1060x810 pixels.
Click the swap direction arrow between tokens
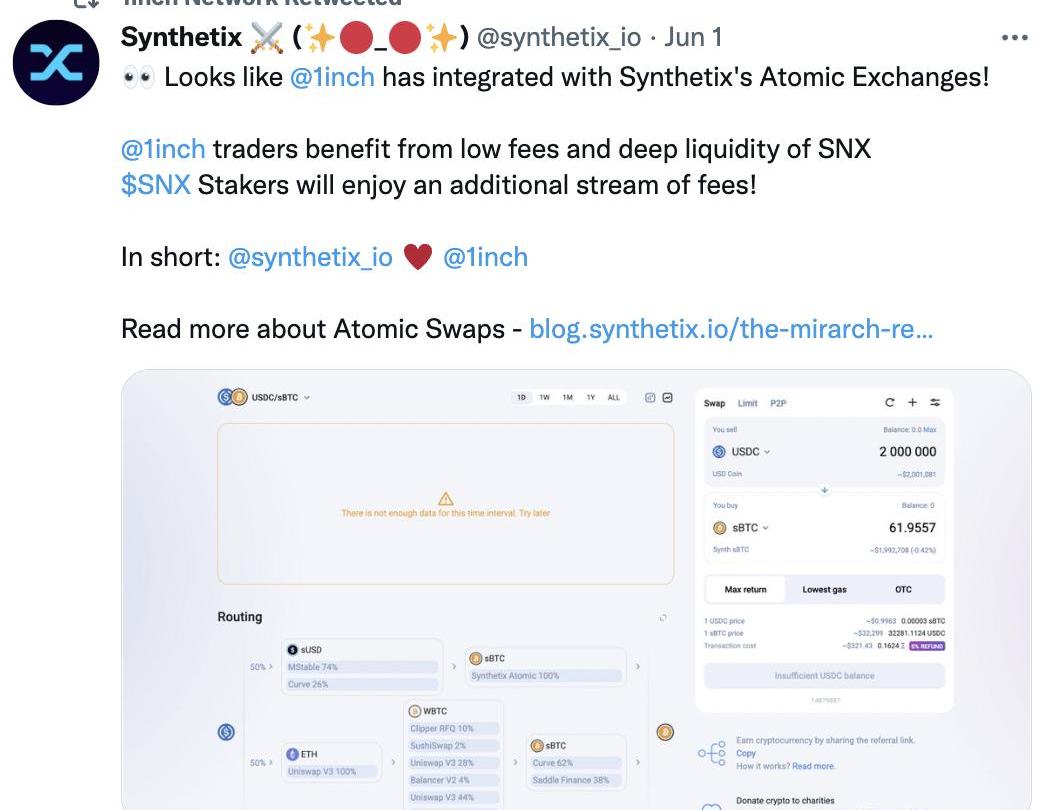[824, 490]
